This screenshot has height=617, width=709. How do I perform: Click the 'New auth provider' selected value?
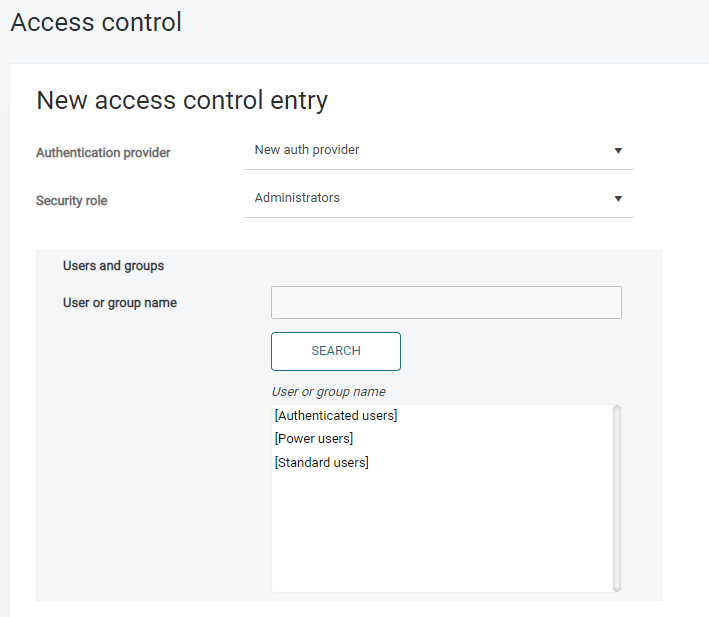pyautogui.click(x=307, y=150)
